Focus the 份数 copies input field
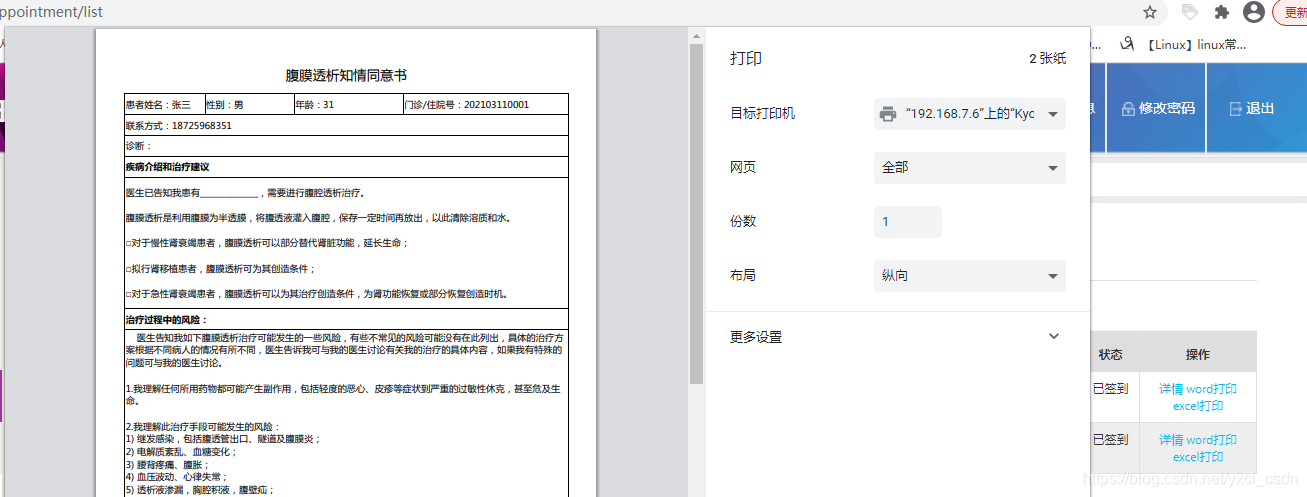 tap(908, 222)
